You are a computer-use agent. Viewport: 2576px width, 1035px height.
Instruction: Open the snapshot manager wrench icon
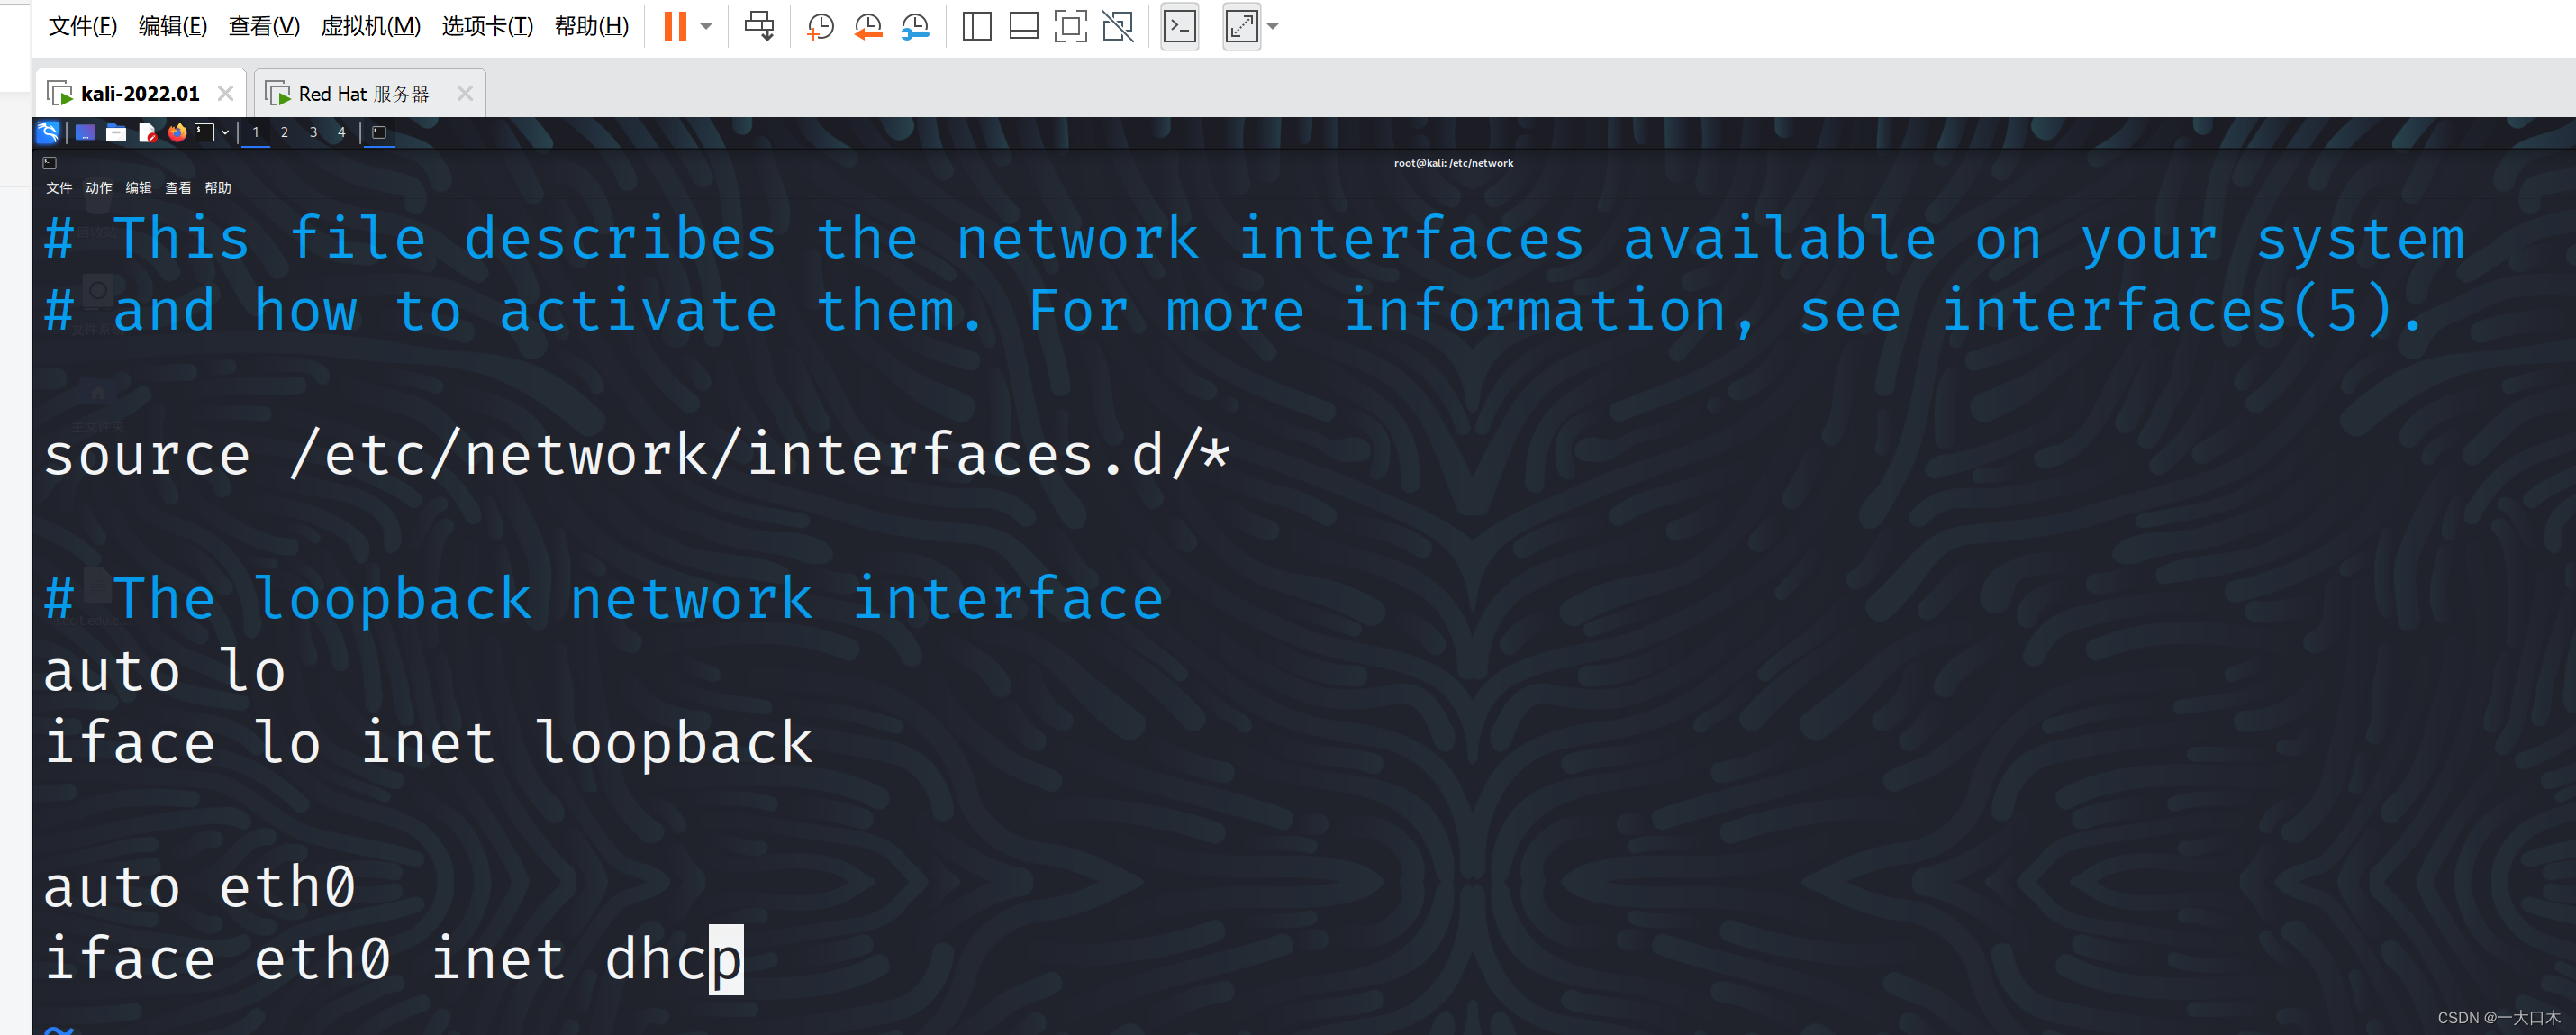tap(915, 26)
